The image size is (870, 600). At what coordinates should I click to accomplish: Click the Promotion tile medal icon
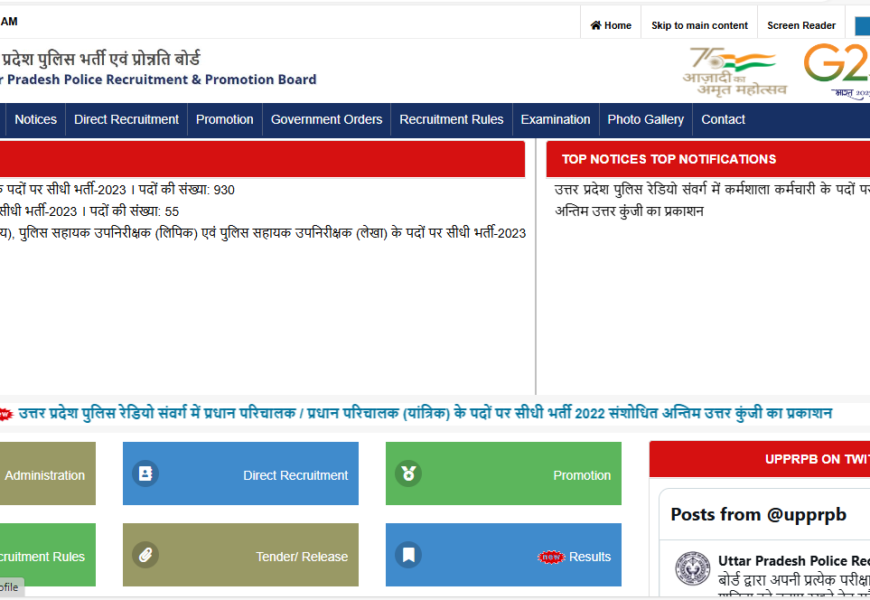pyautogui.click(x=408, y=474)
